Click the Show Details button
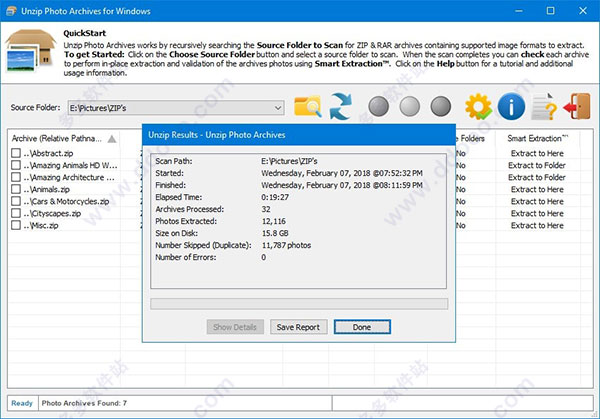Viewport: 600px width, 419px height. tap(235, 327)
